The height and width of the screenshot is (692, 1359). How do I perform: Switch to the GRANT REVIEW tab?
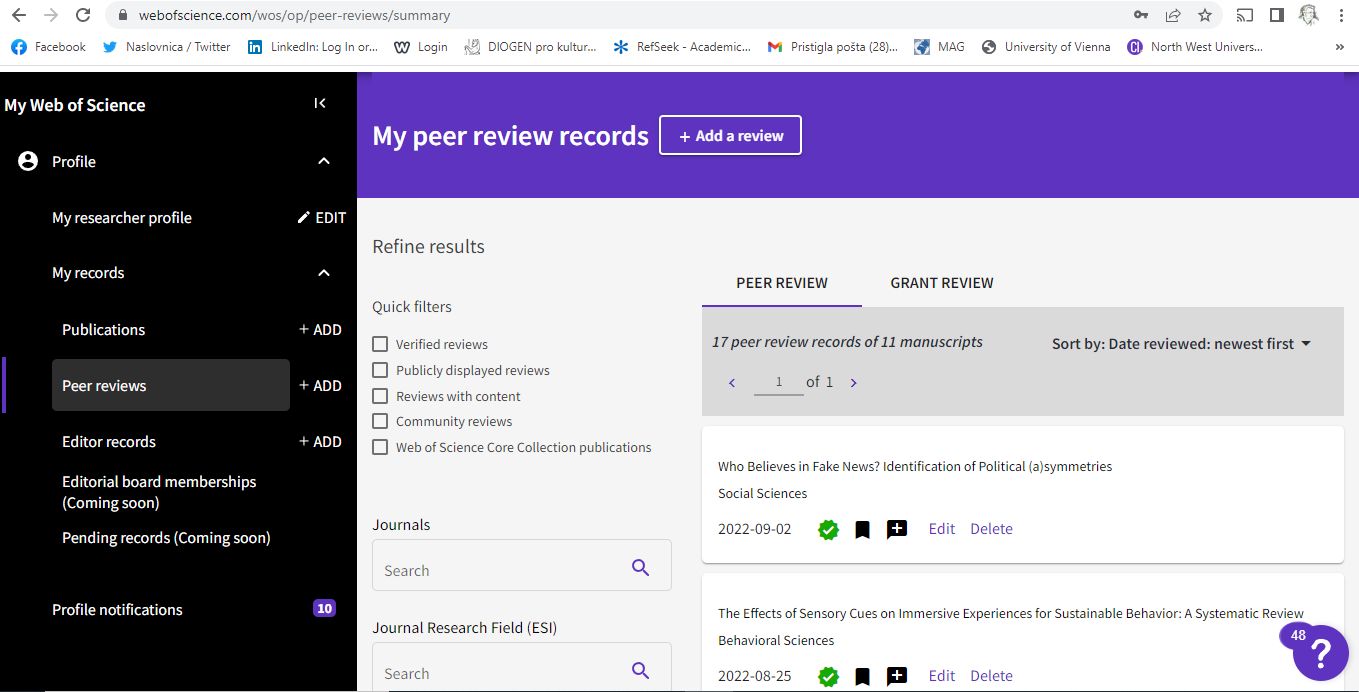[942, 283]
